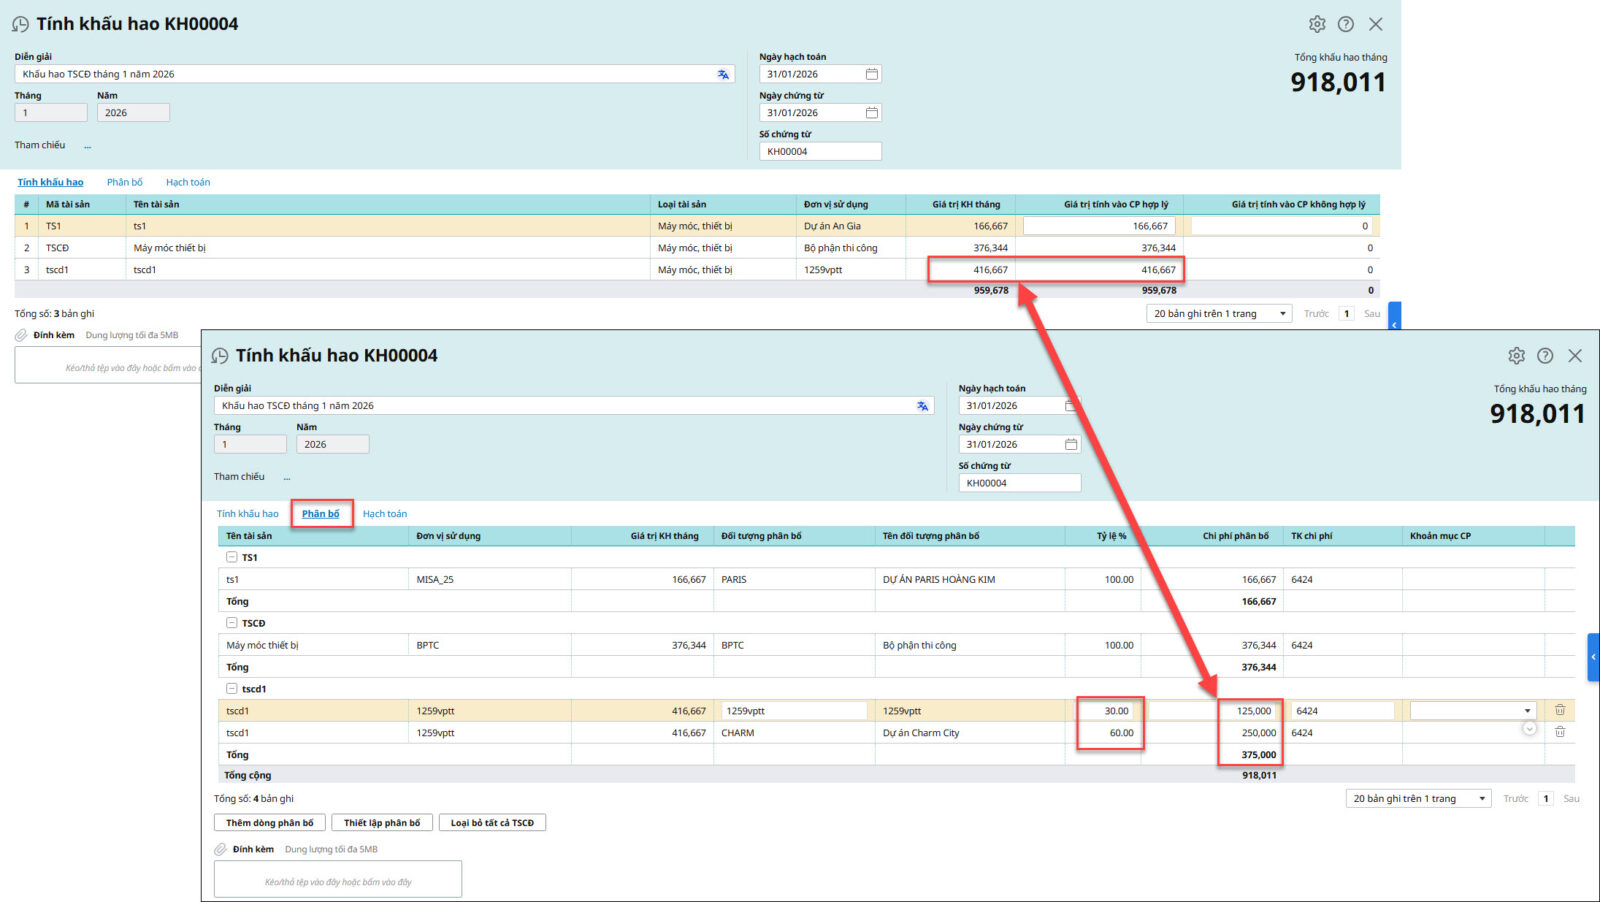1600x902 pixels.
Task: Delete the CHARM allocation row via trash icon
Action: tap(1559, 732)
